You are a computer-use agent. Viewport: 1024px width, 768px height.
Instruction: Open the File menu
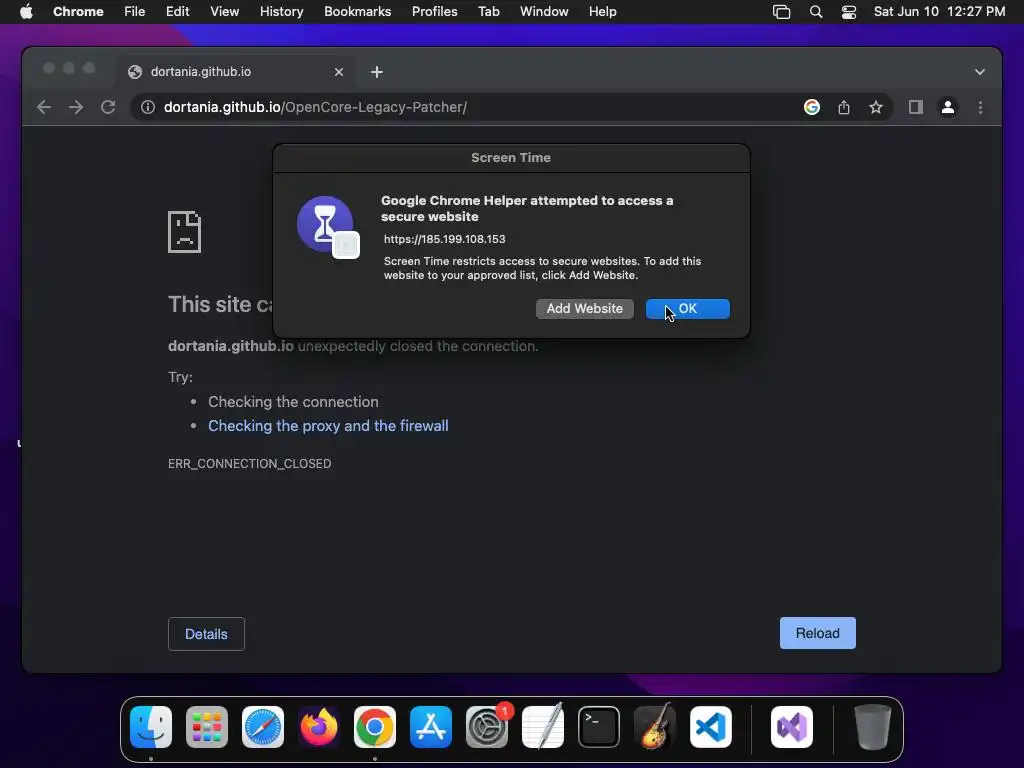pos(135,12)
